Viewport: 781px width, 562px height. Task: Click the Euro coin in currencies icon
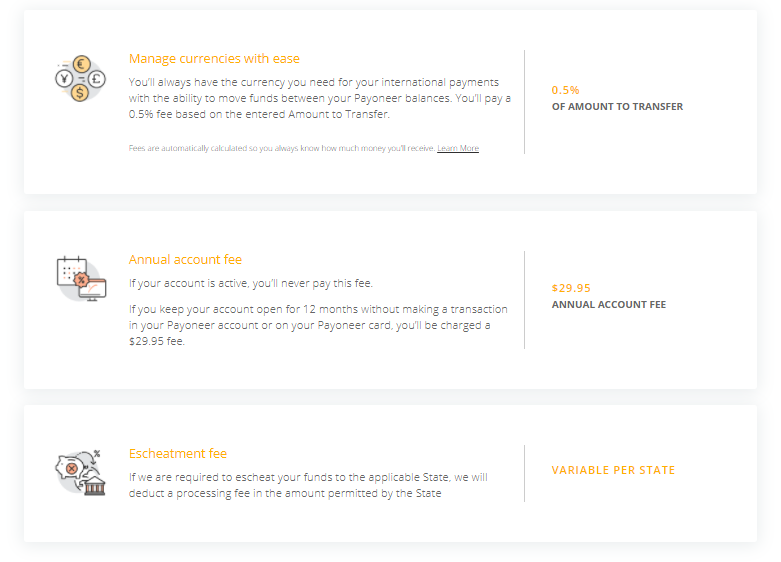[82, 64]
